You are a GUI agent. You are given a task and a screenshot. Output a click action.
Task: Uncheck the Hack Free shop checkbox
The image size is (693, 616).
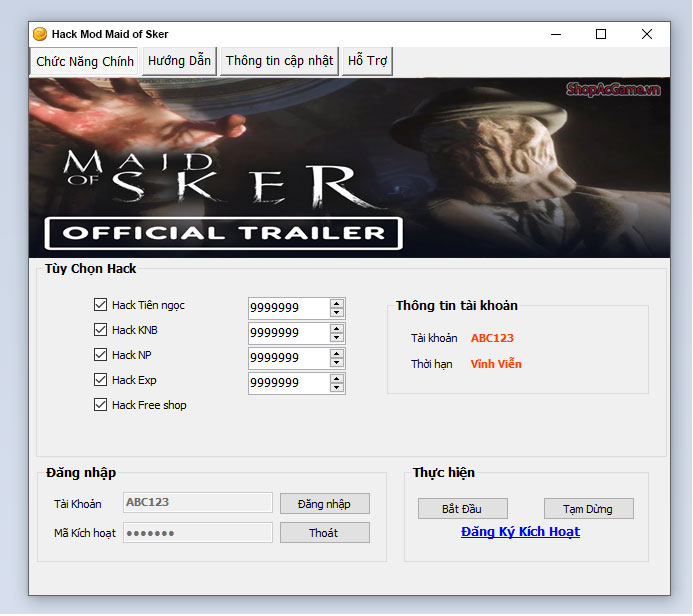pyautogui.click(x=100, y=405)
